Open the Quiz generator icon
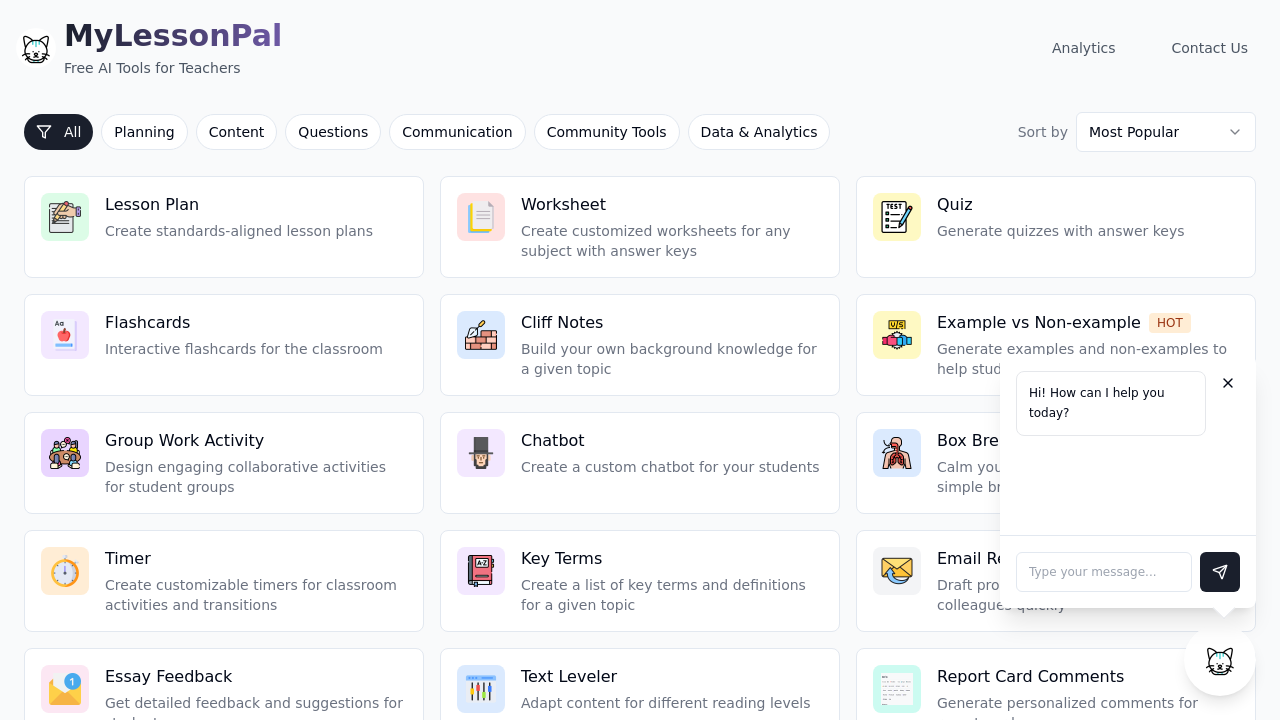The image size is (1280, 720). (x=897, y=217)
